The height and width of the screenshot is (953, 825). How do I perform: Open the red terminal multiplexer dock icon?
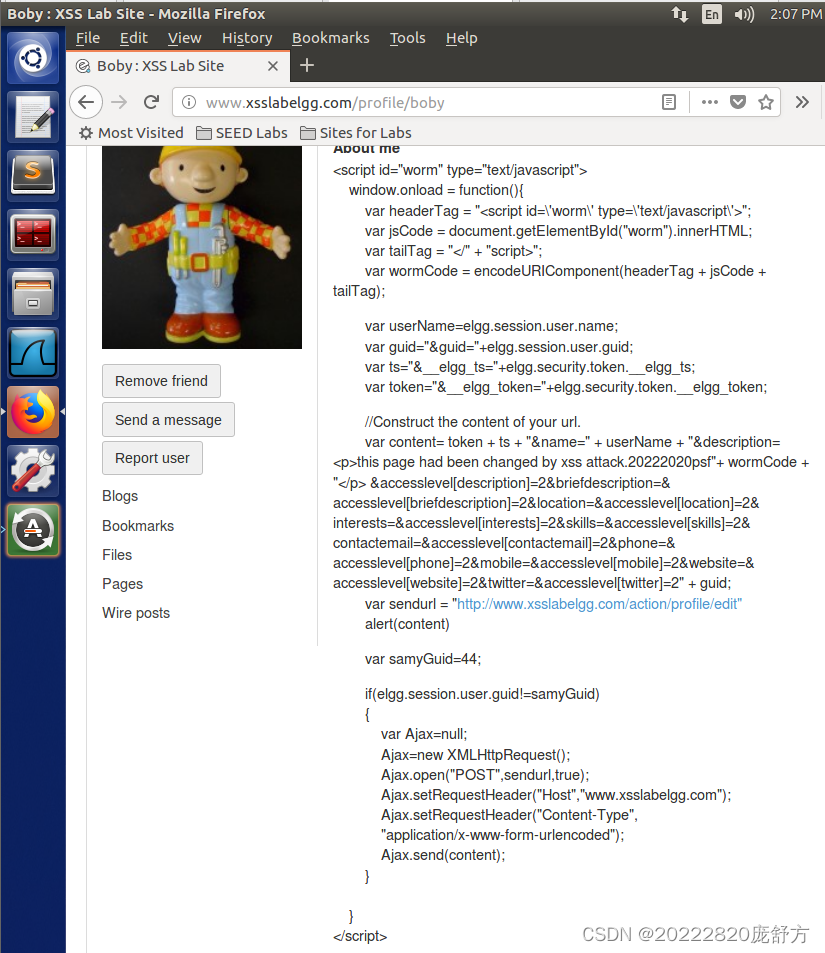click(x=33, y=235)
